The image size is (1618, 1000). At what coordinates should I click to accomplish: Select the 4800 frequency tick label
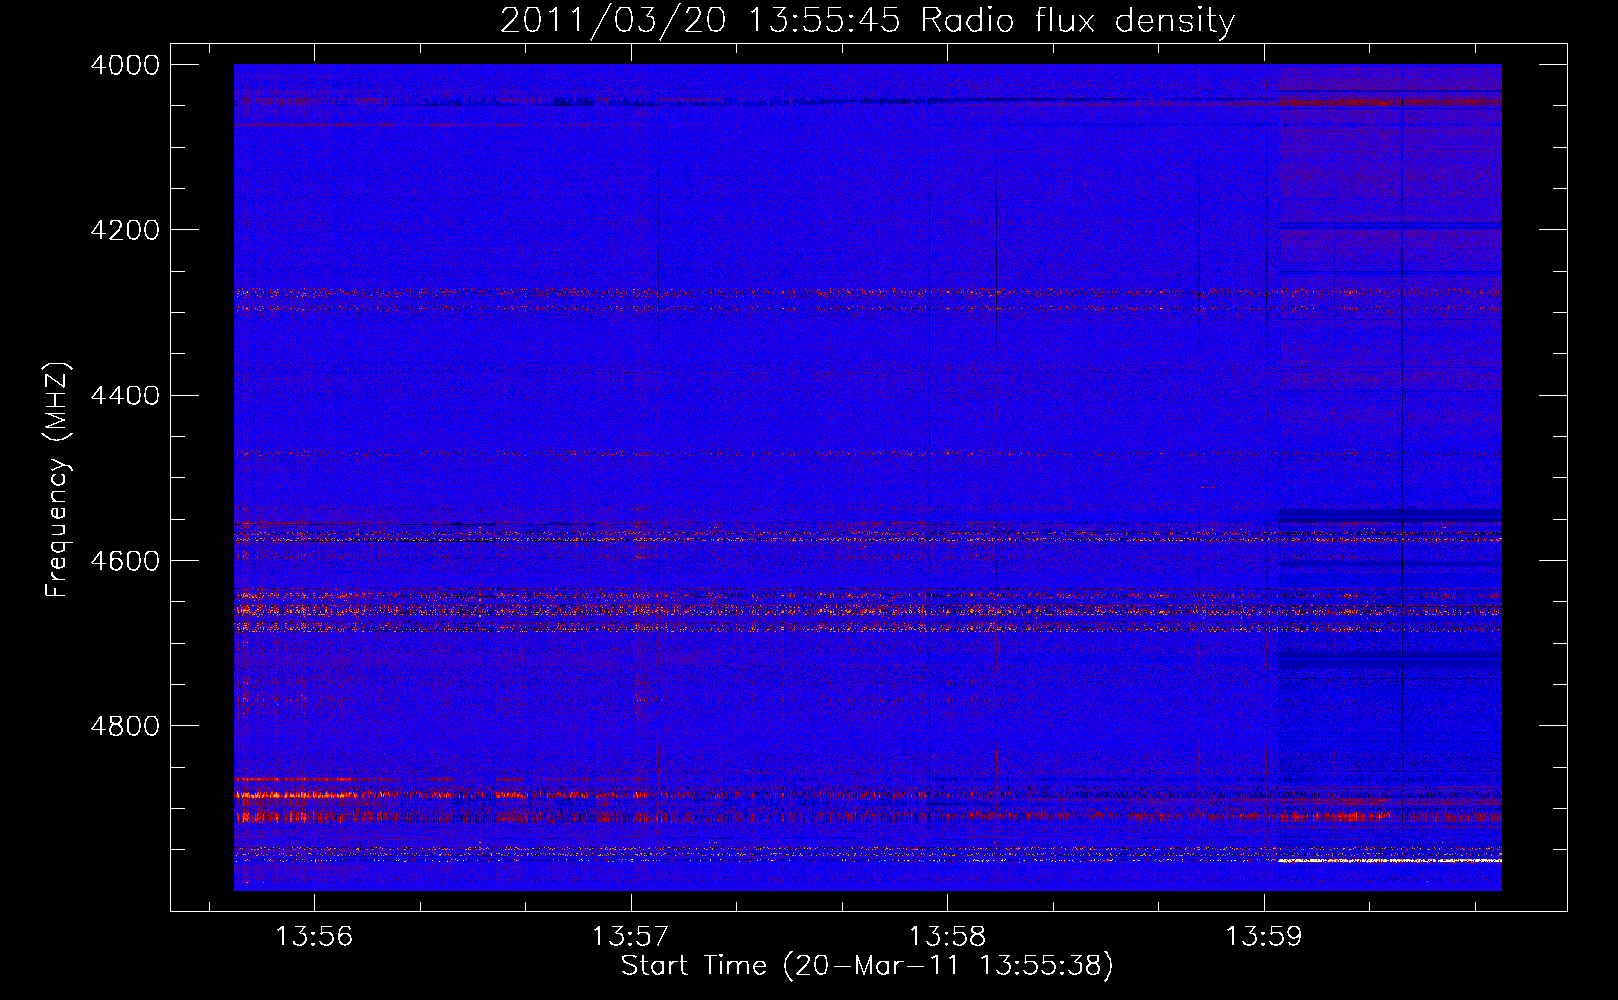pyautogui.click(x=125, y=726)
